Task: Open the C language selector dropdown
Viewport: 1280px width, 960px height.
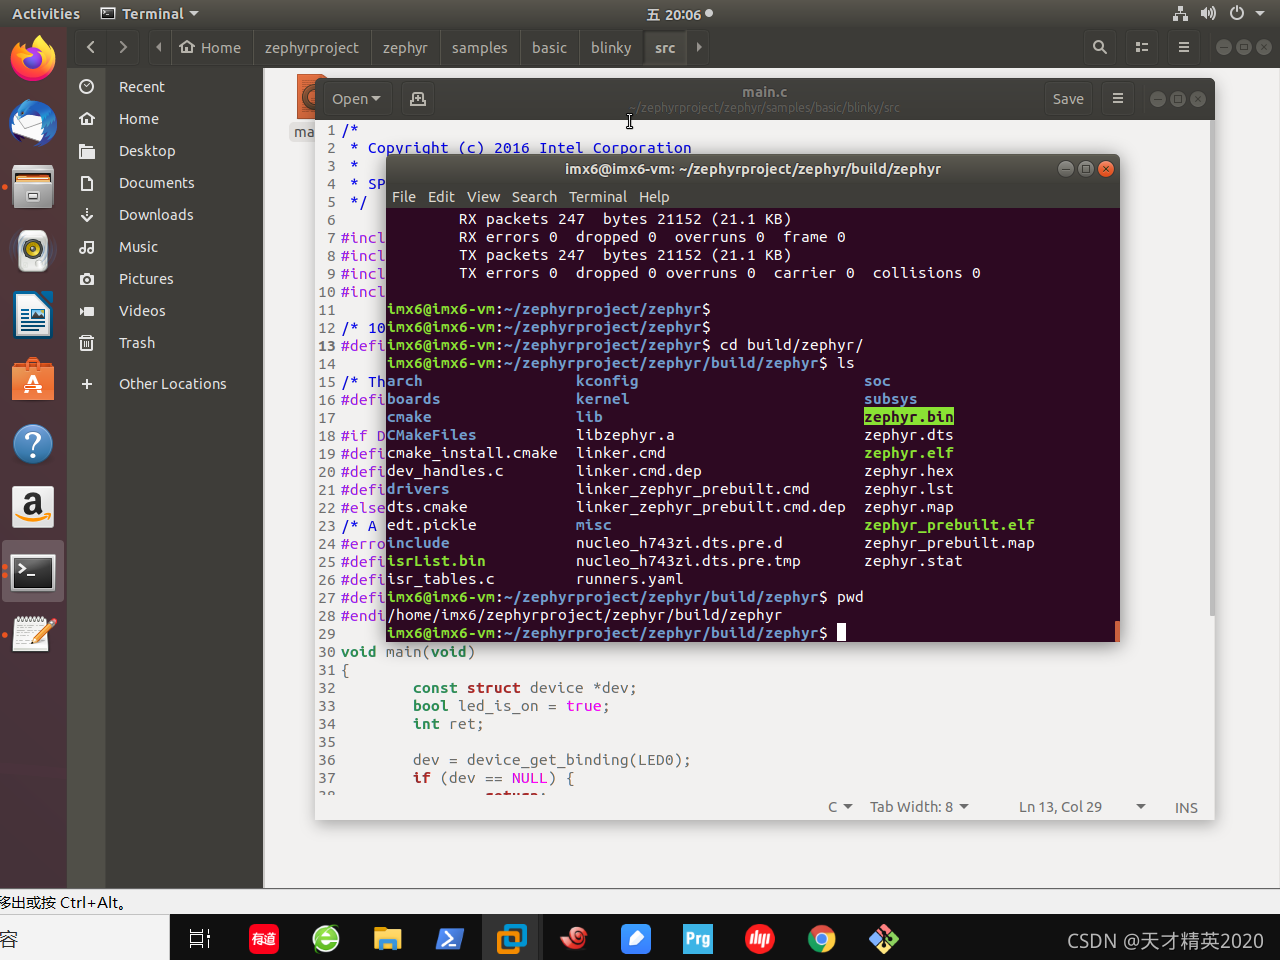Action: 840,807
